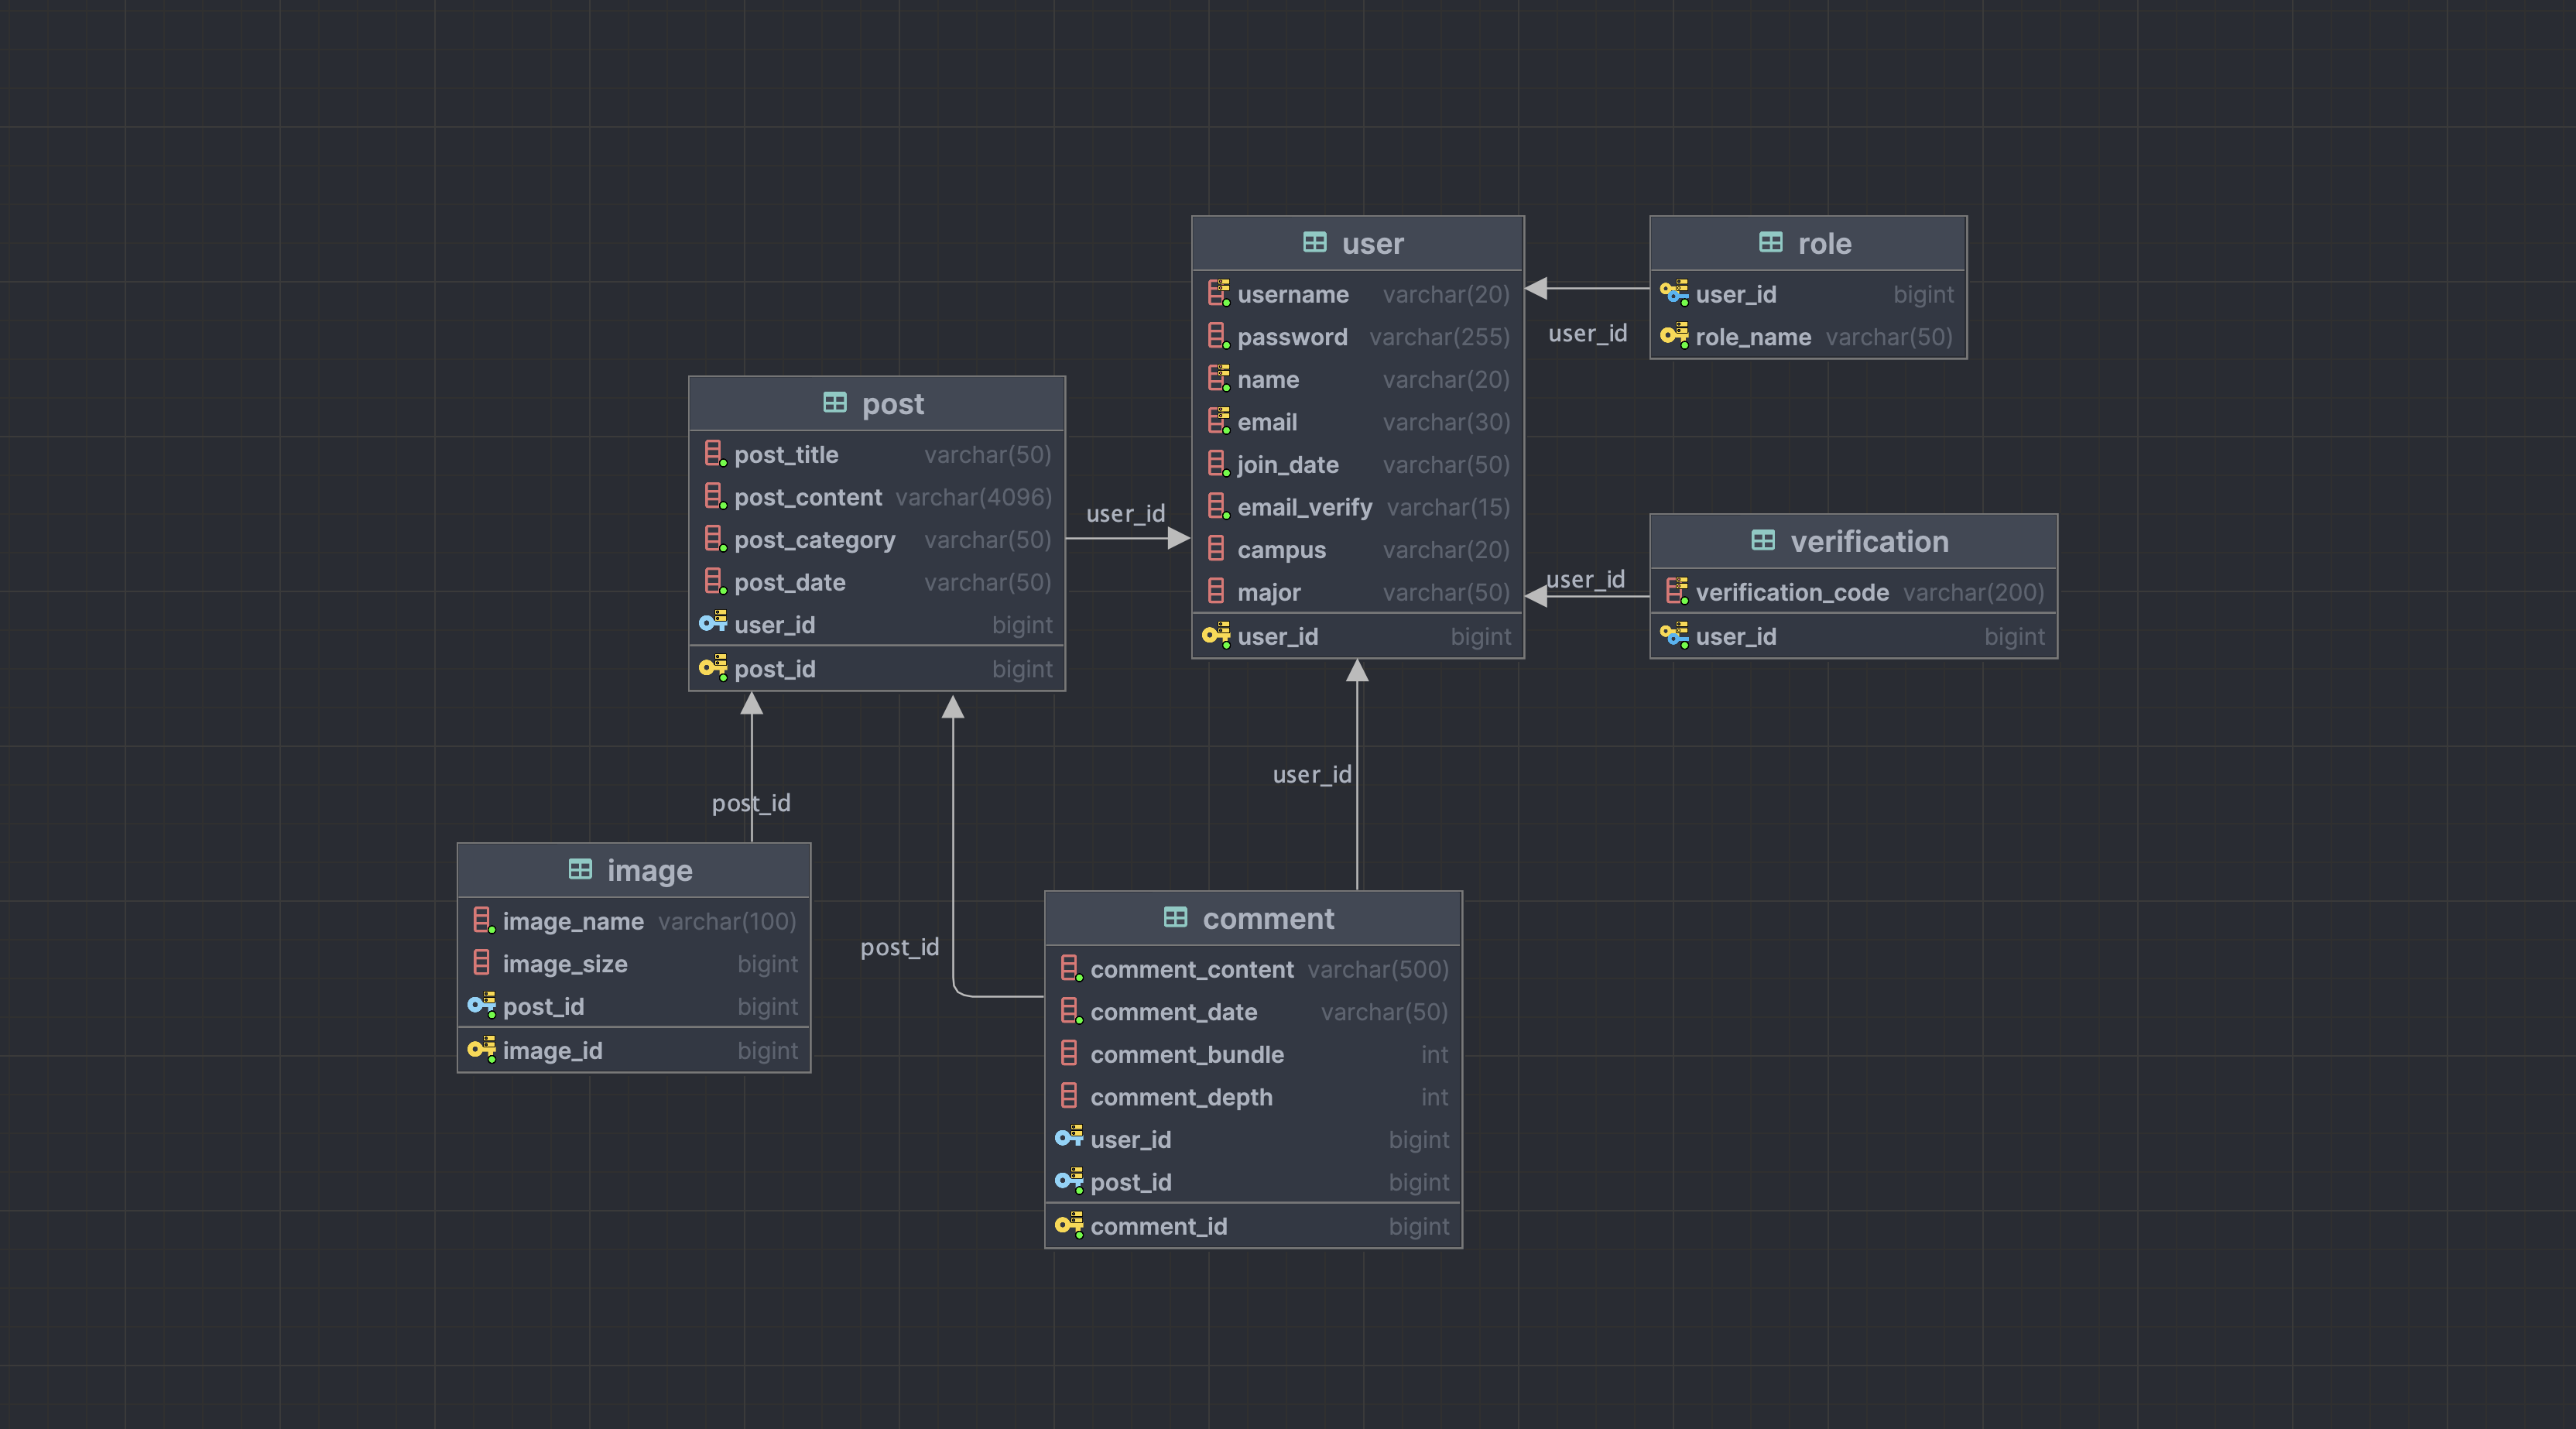The image size is (2576, 1429).
Task: Click the table icon in the verification header
Action: [x=1763, y=541]
